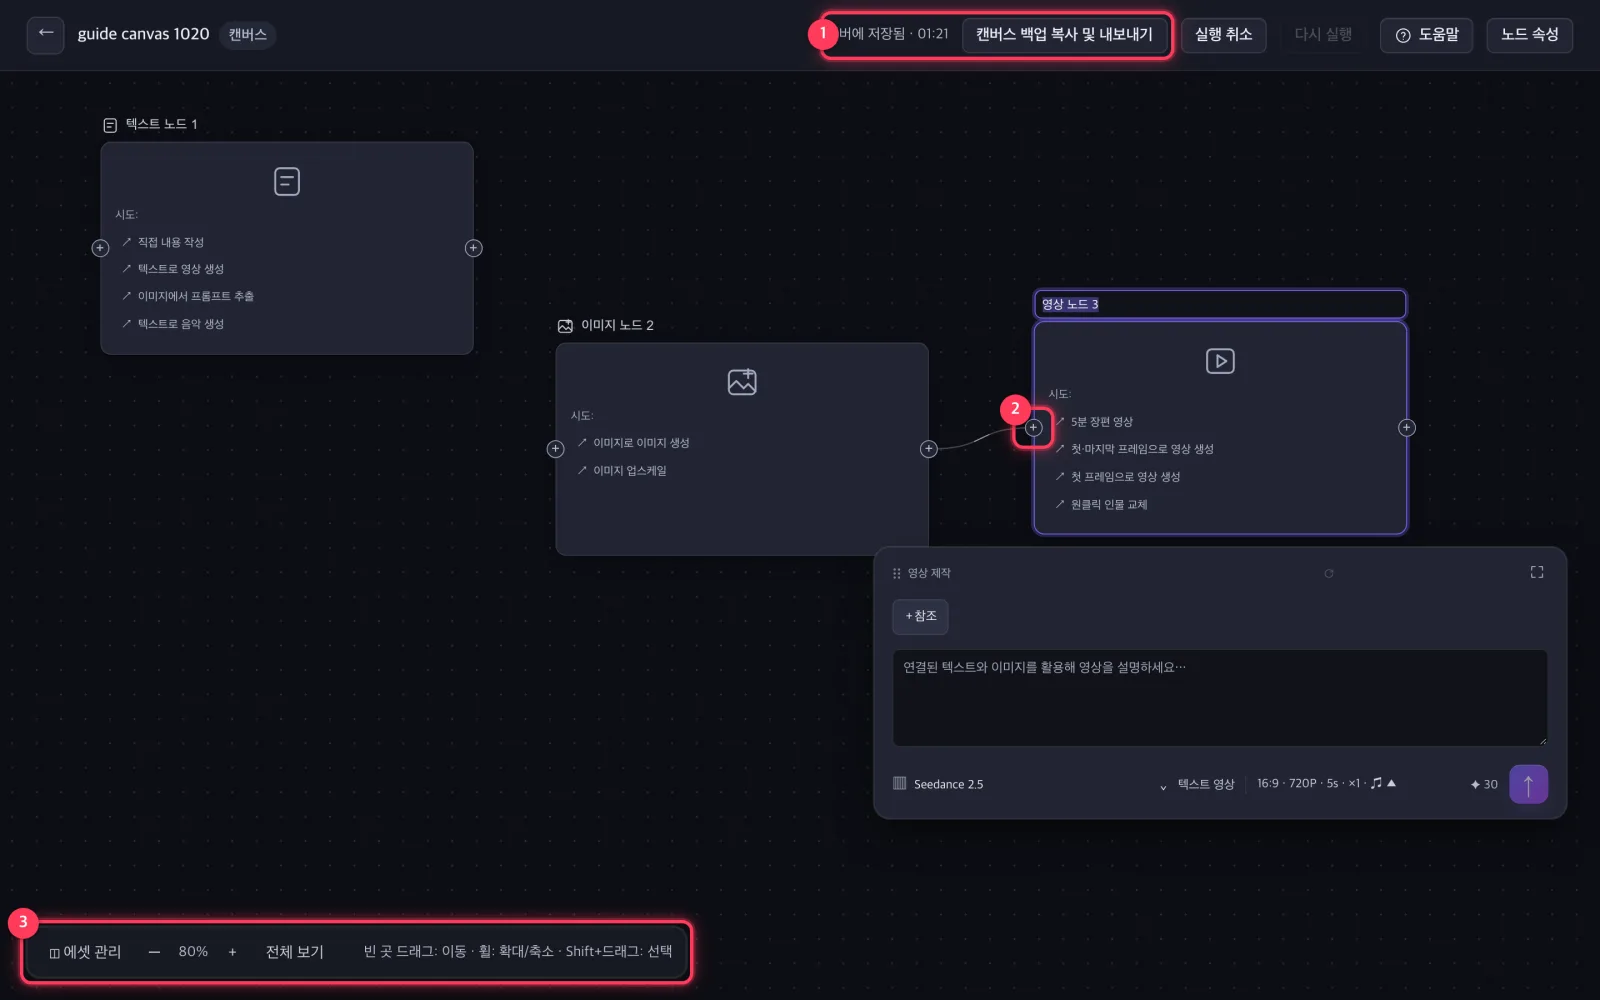The image size is (1600, 1000).
Task: Click the image node 2 upload picture icon
Action: pyautogui.click(x=742, y=382)
